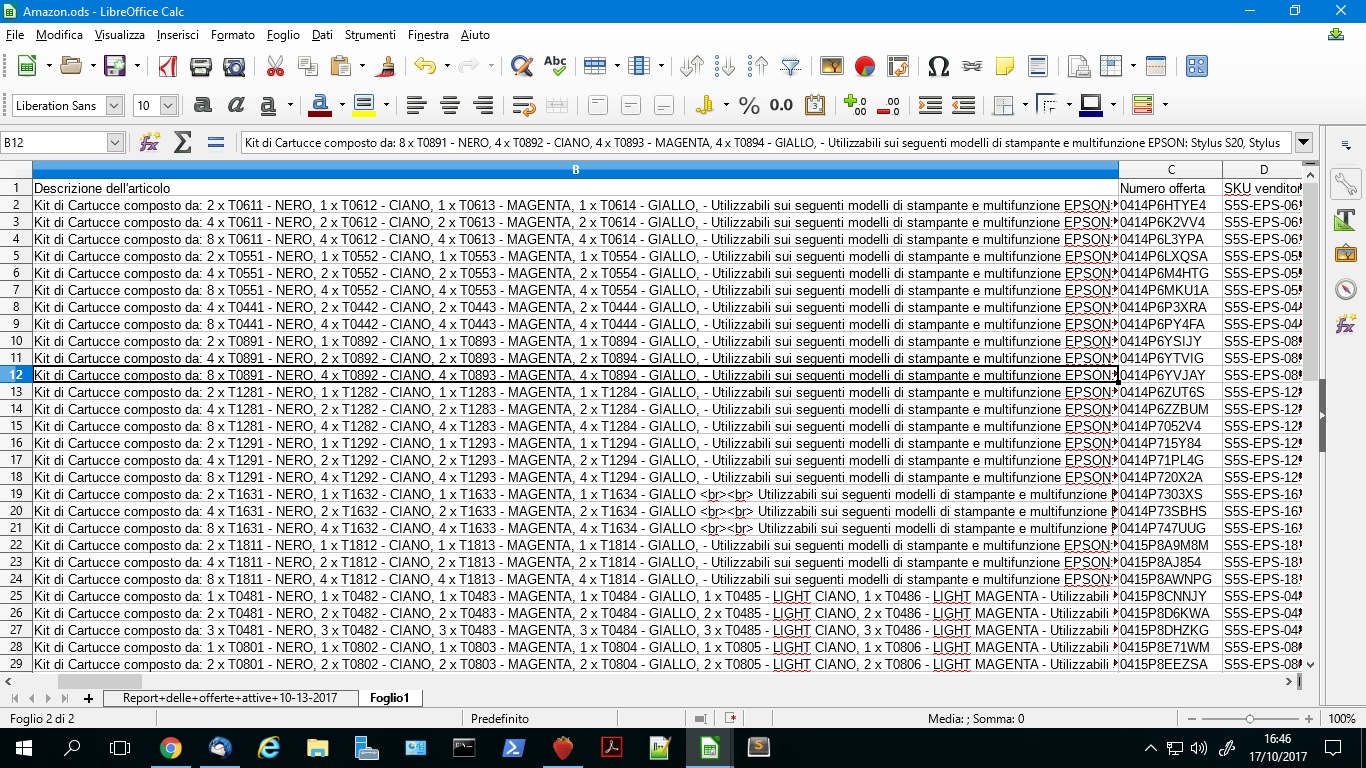The width and height of the screenshot is (1366, 768).
Task: Insert a chart using the pie chart icon
Action: point(865,66)
